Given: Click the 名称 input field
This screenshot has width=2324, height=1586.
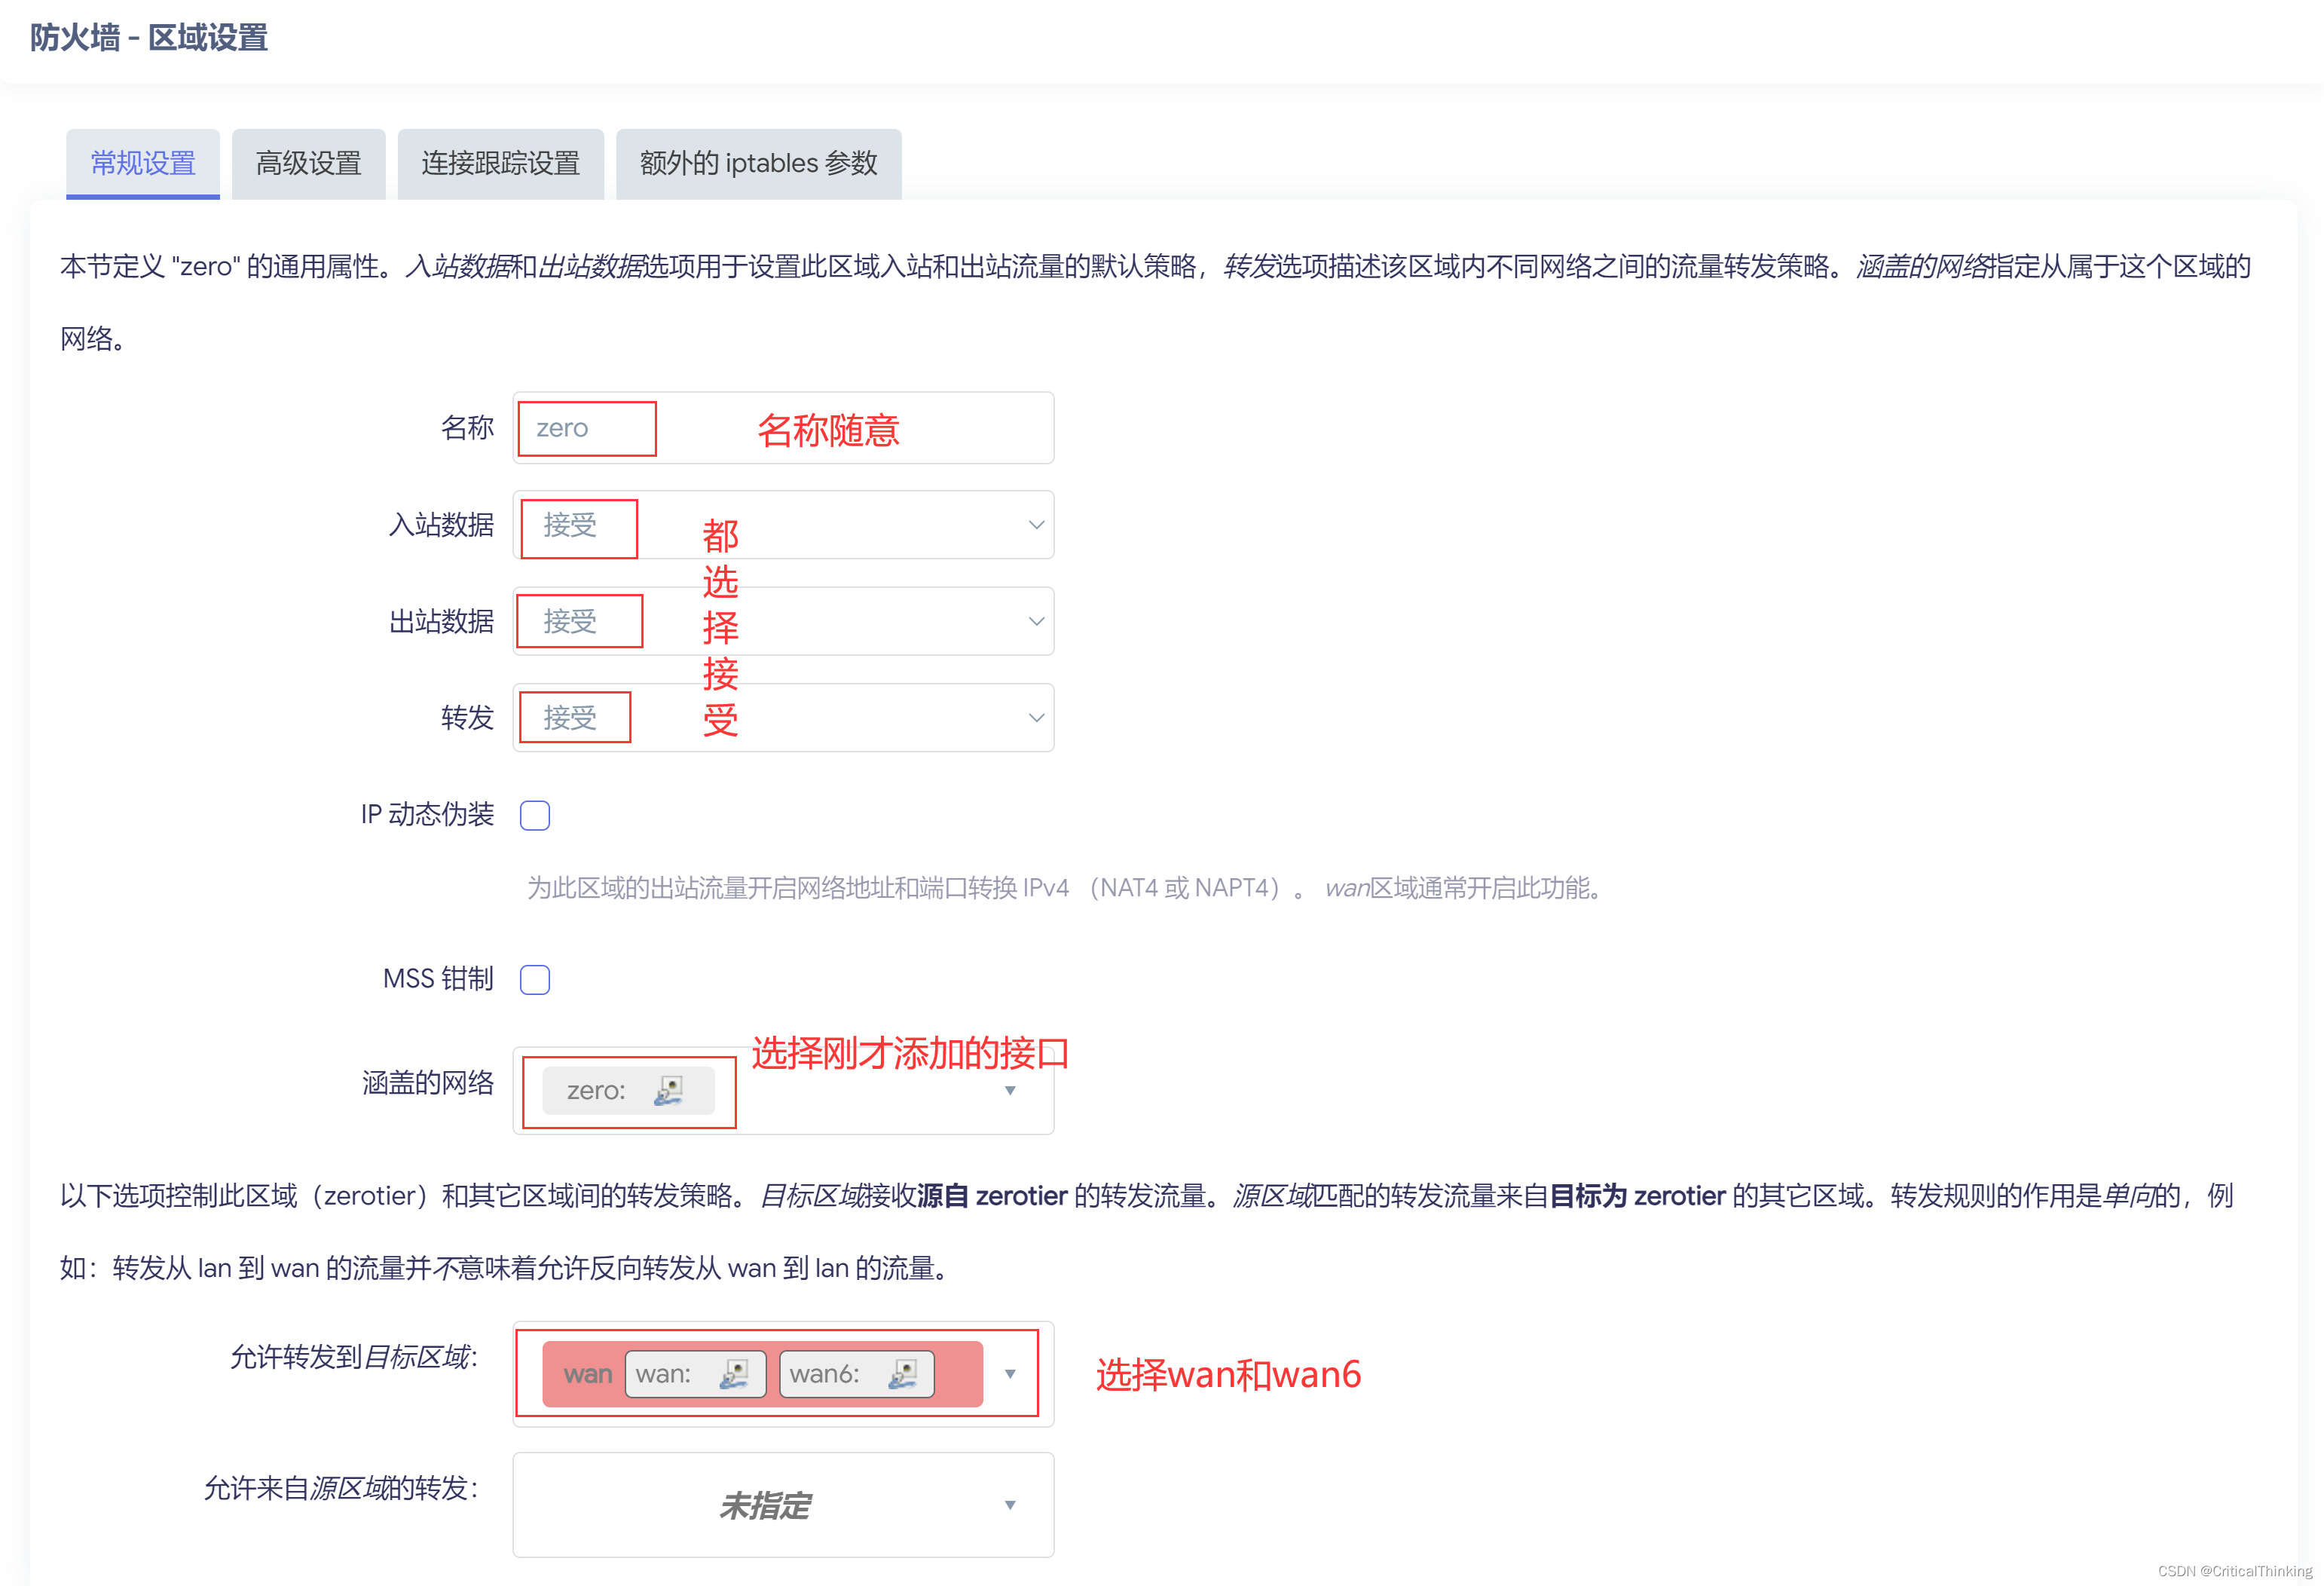Looking at the screenshot, I should point(783,428).
